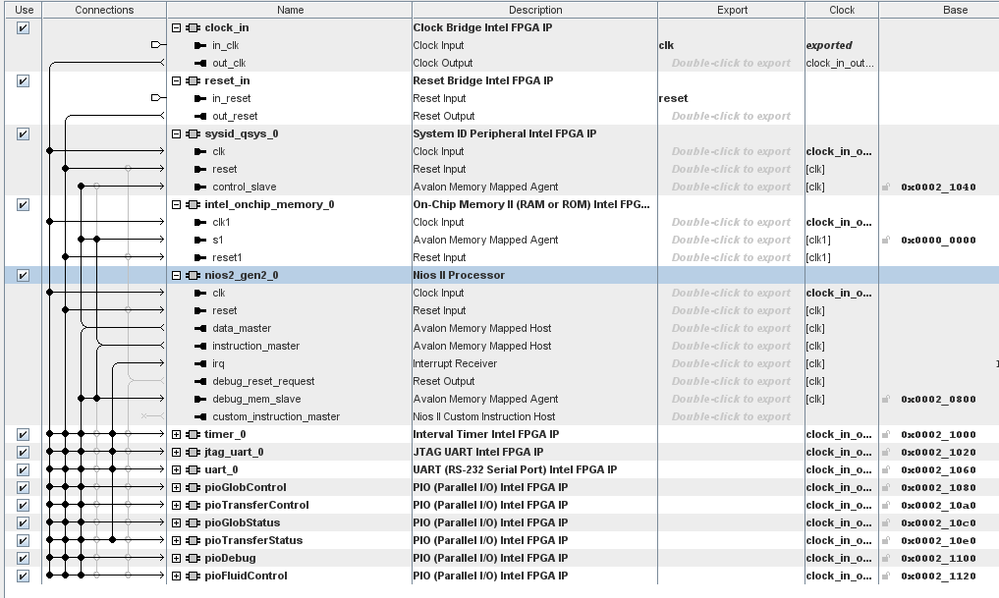Screen dimensions: 999x598
Task: Click the pioTransferControl chip icon
Action: (x=193, y=505)
